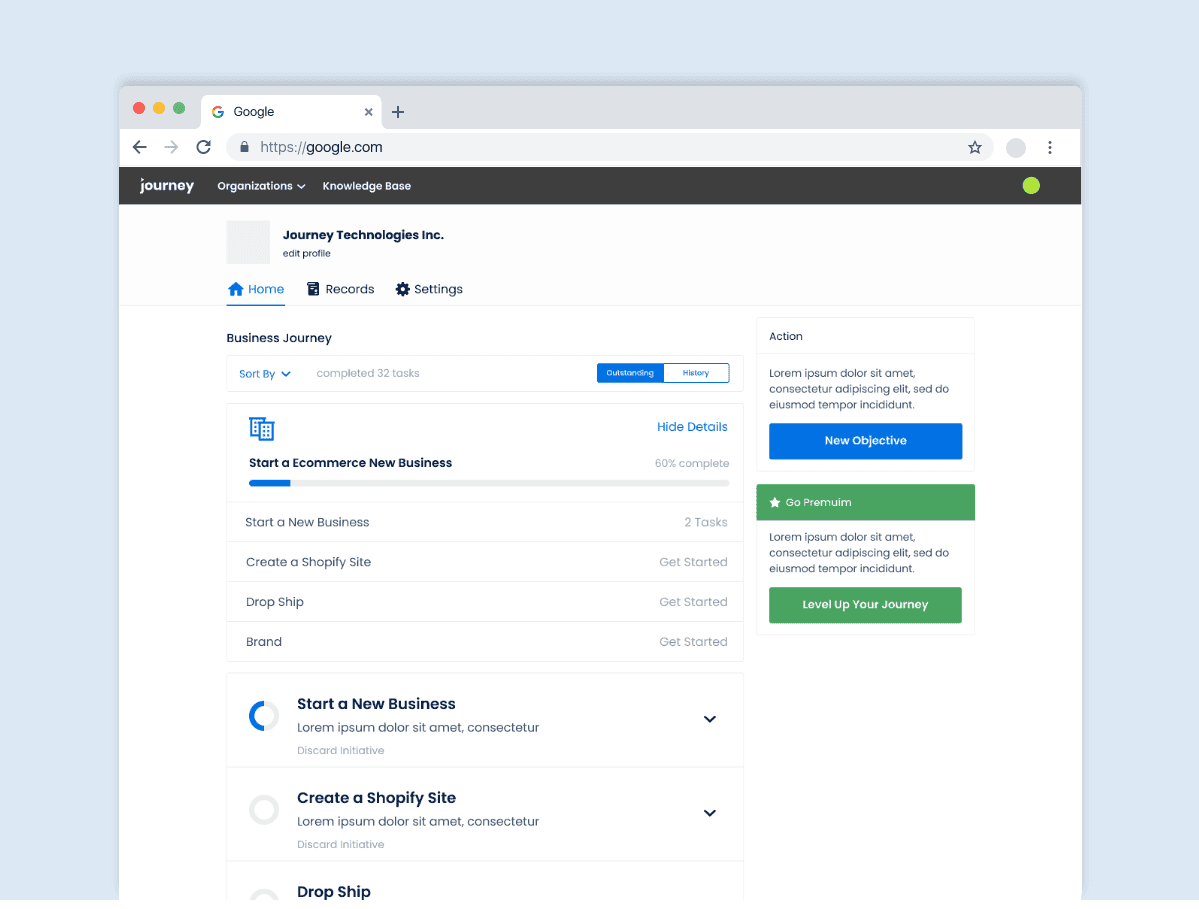
Task: Reload the page with refresh icon
Action: tap(203, 148)
